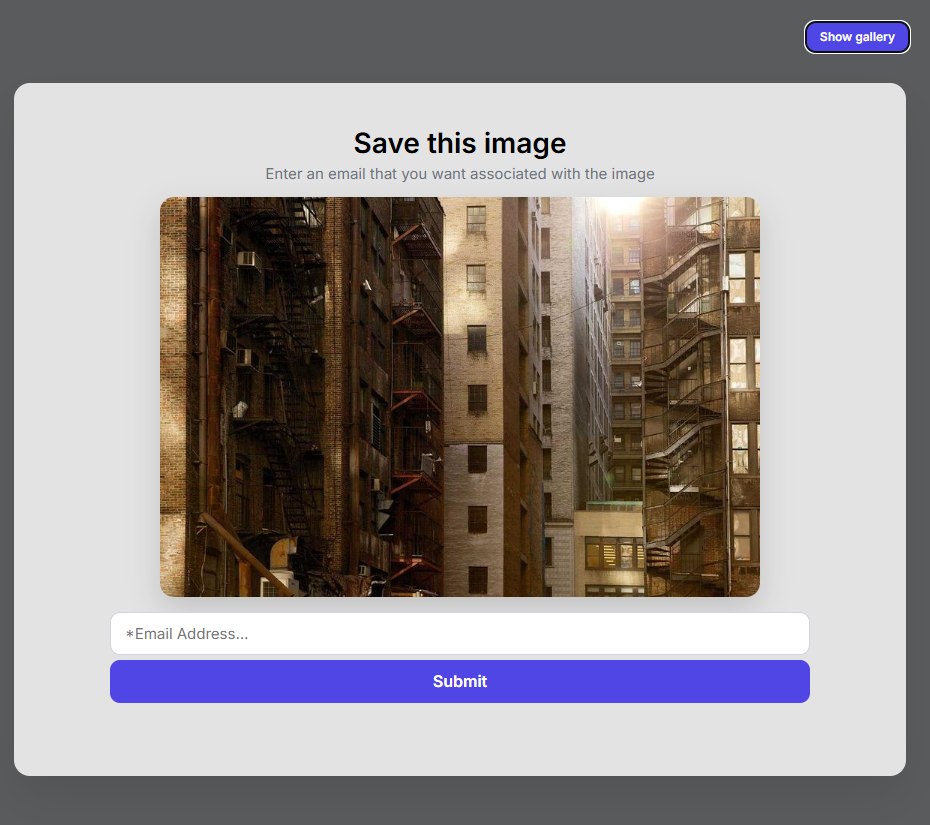Click the bottom edge of the Submit button
930x825 pixels.
click(x=460, y=700)
